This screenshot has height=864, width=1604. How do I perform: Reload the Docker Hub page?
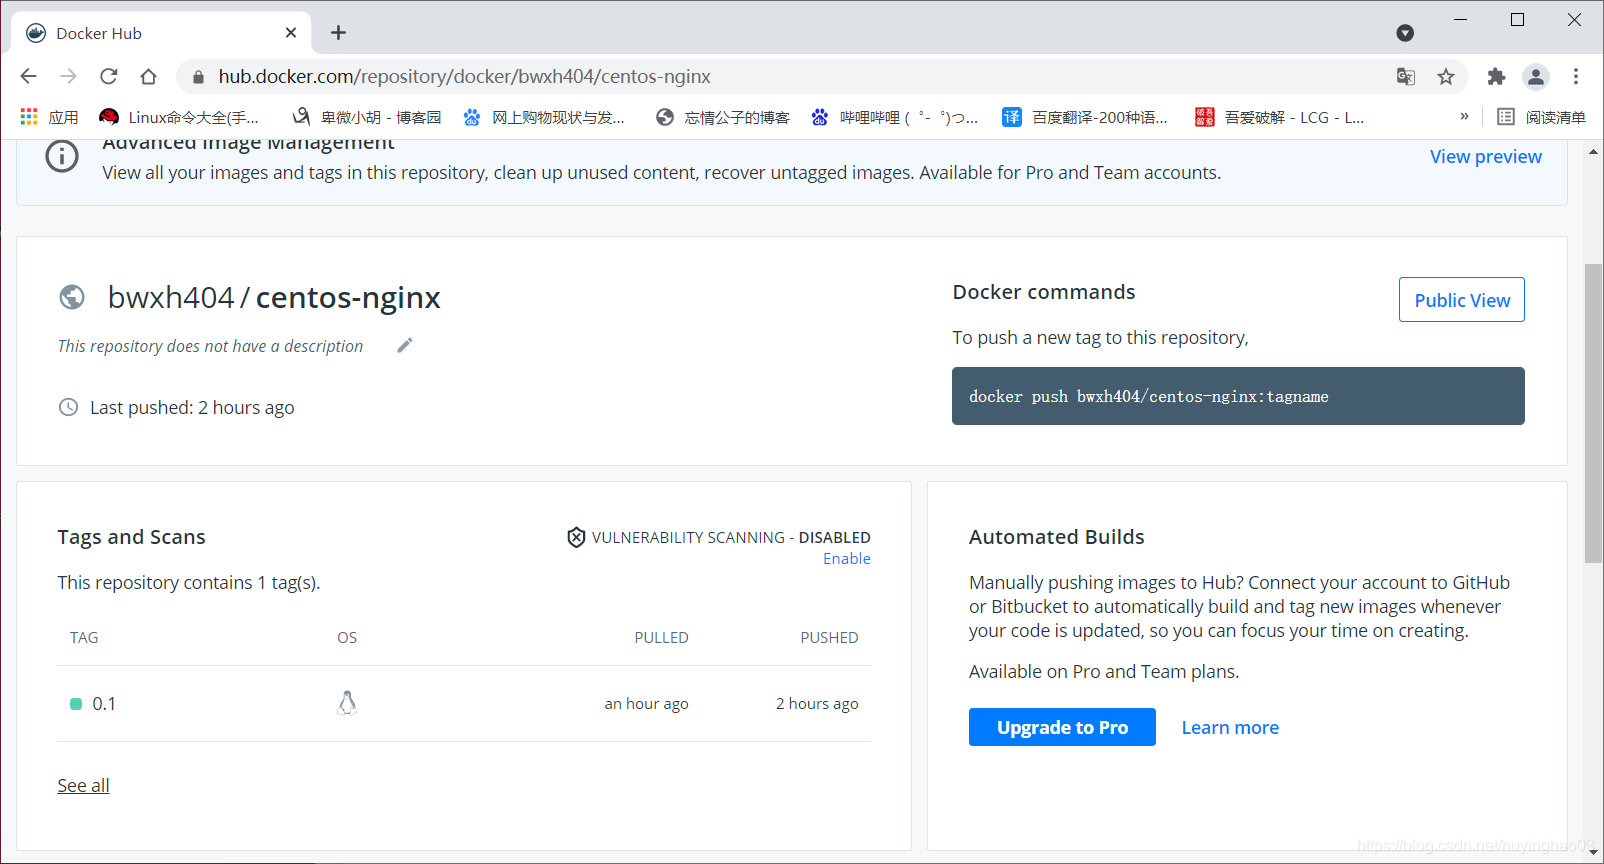pyautogui.click(x=108, y=76)
